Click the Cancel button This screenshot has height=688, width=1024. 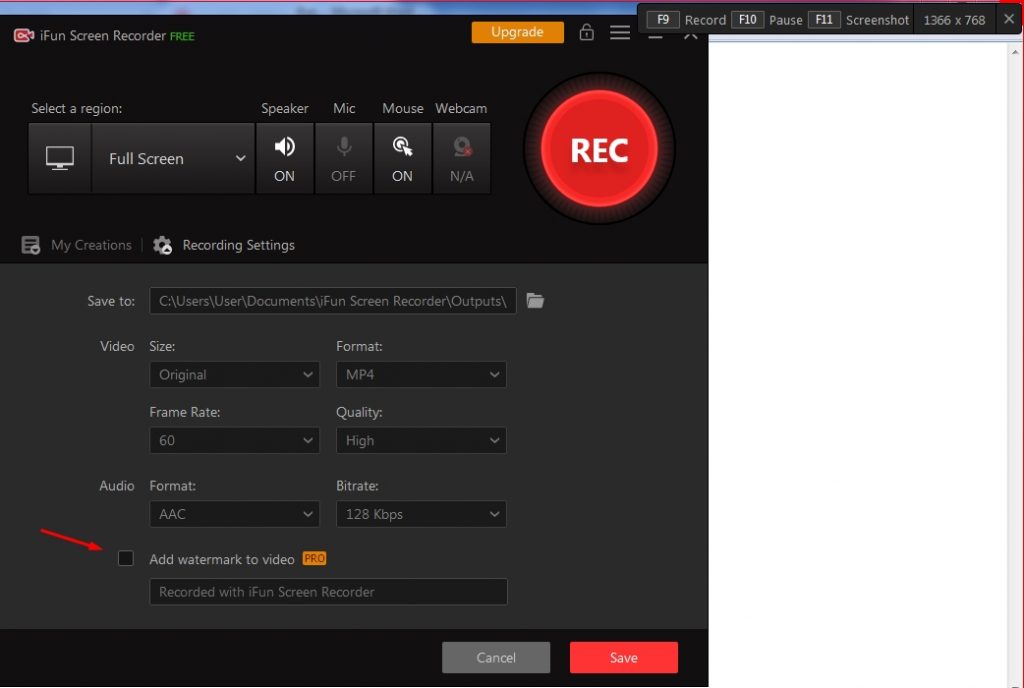click(496, 657)
